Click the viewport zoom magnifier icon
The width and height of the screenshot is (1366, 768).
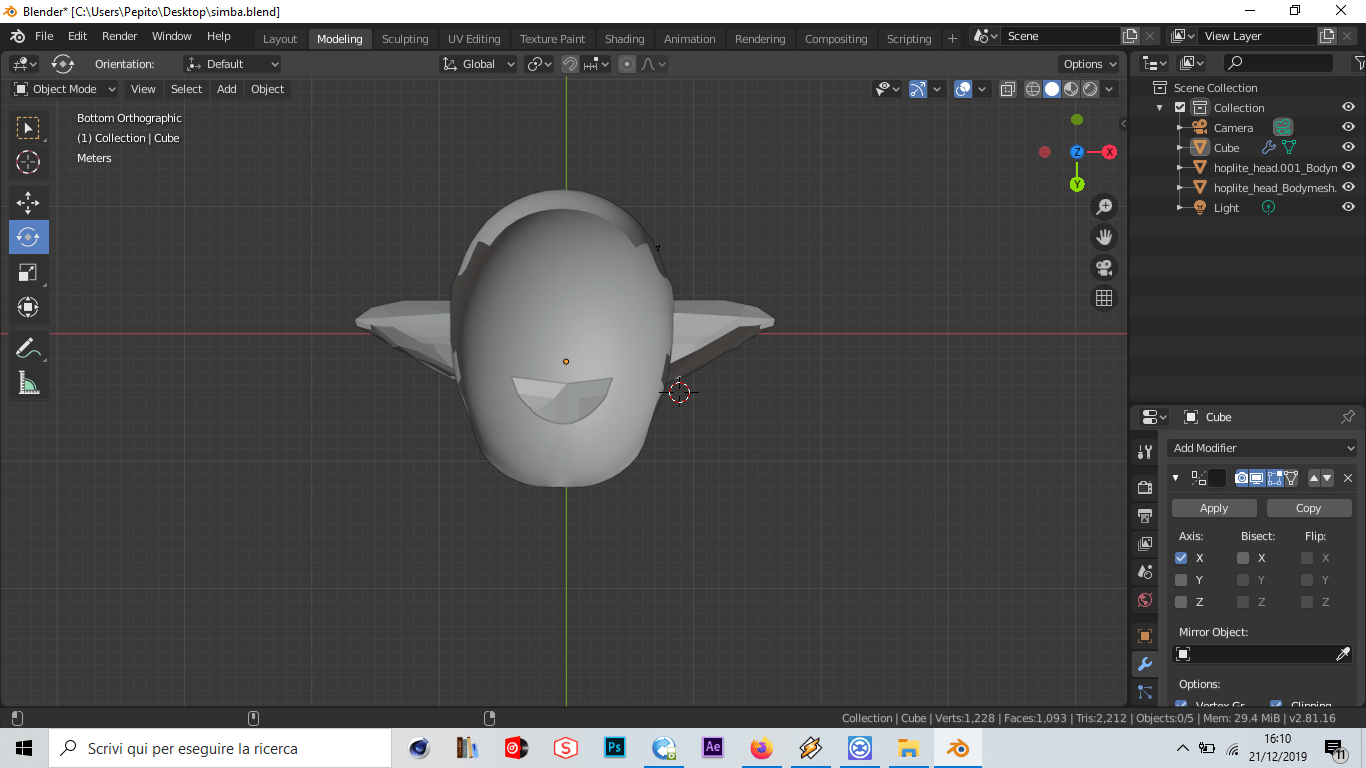point(1104,207)
